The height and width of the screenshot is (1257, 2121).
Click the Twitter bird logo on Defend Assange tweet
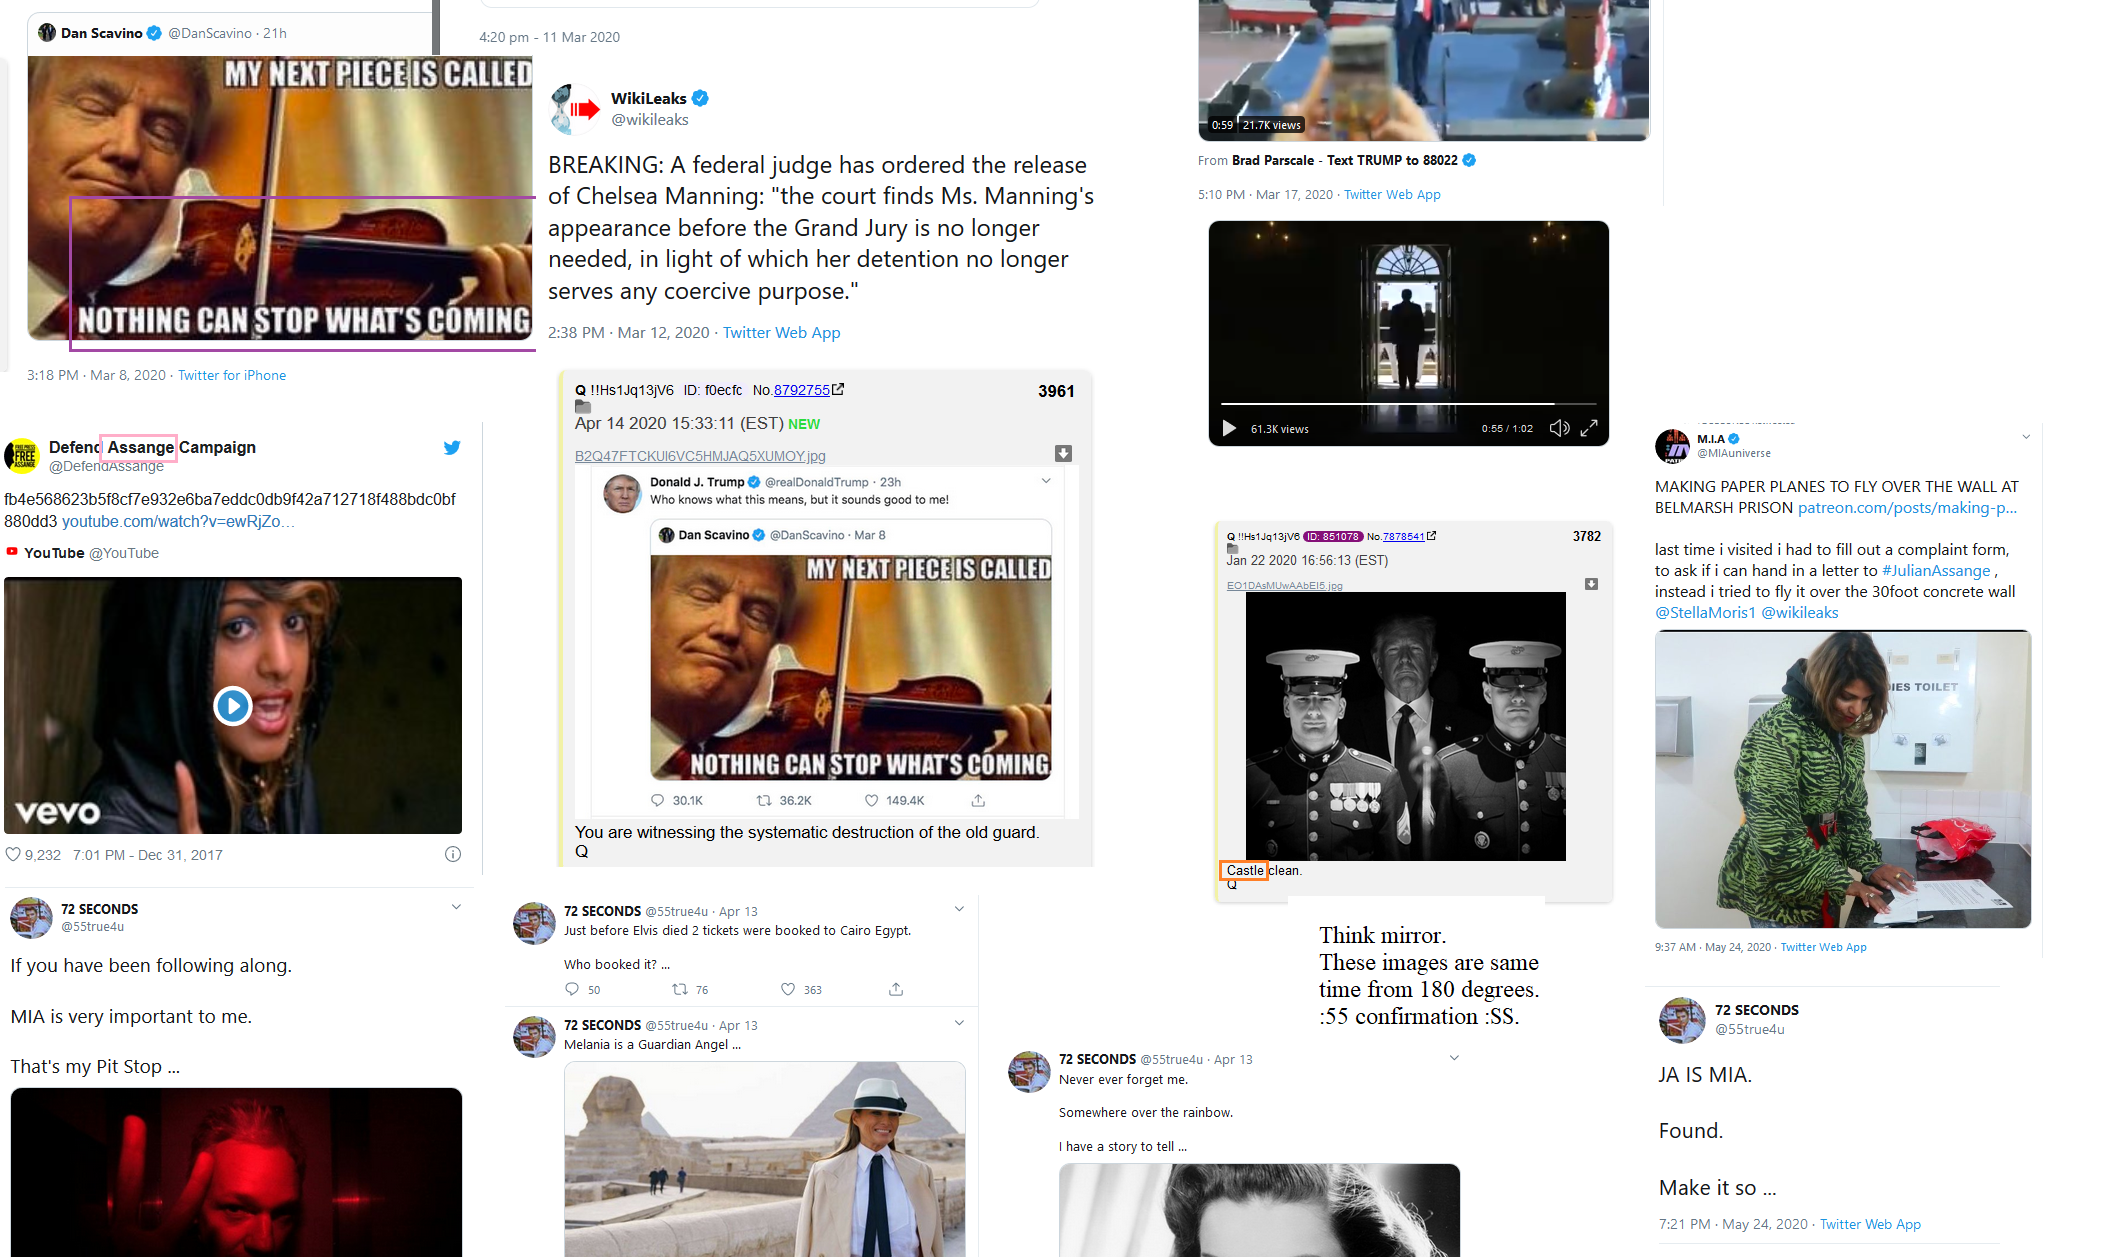(452, 448)
